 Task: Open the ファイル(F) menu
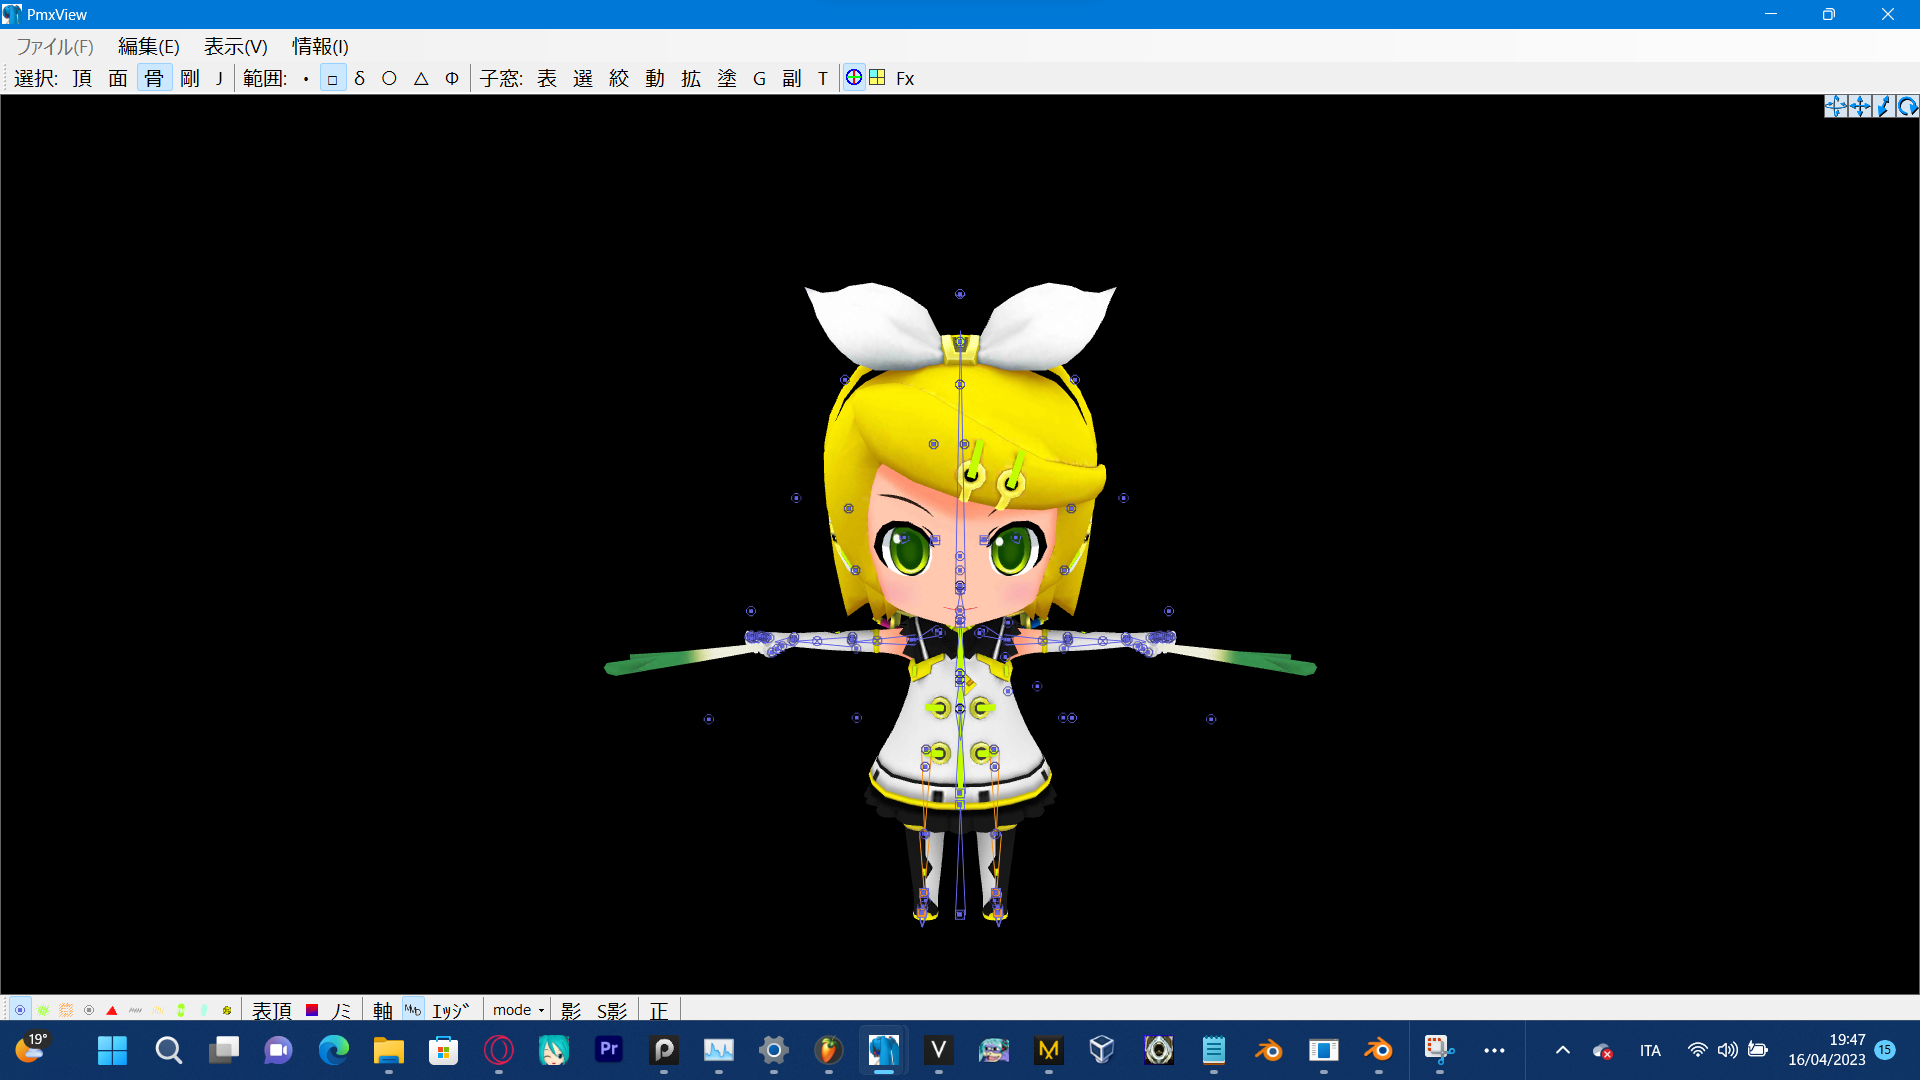55,46
